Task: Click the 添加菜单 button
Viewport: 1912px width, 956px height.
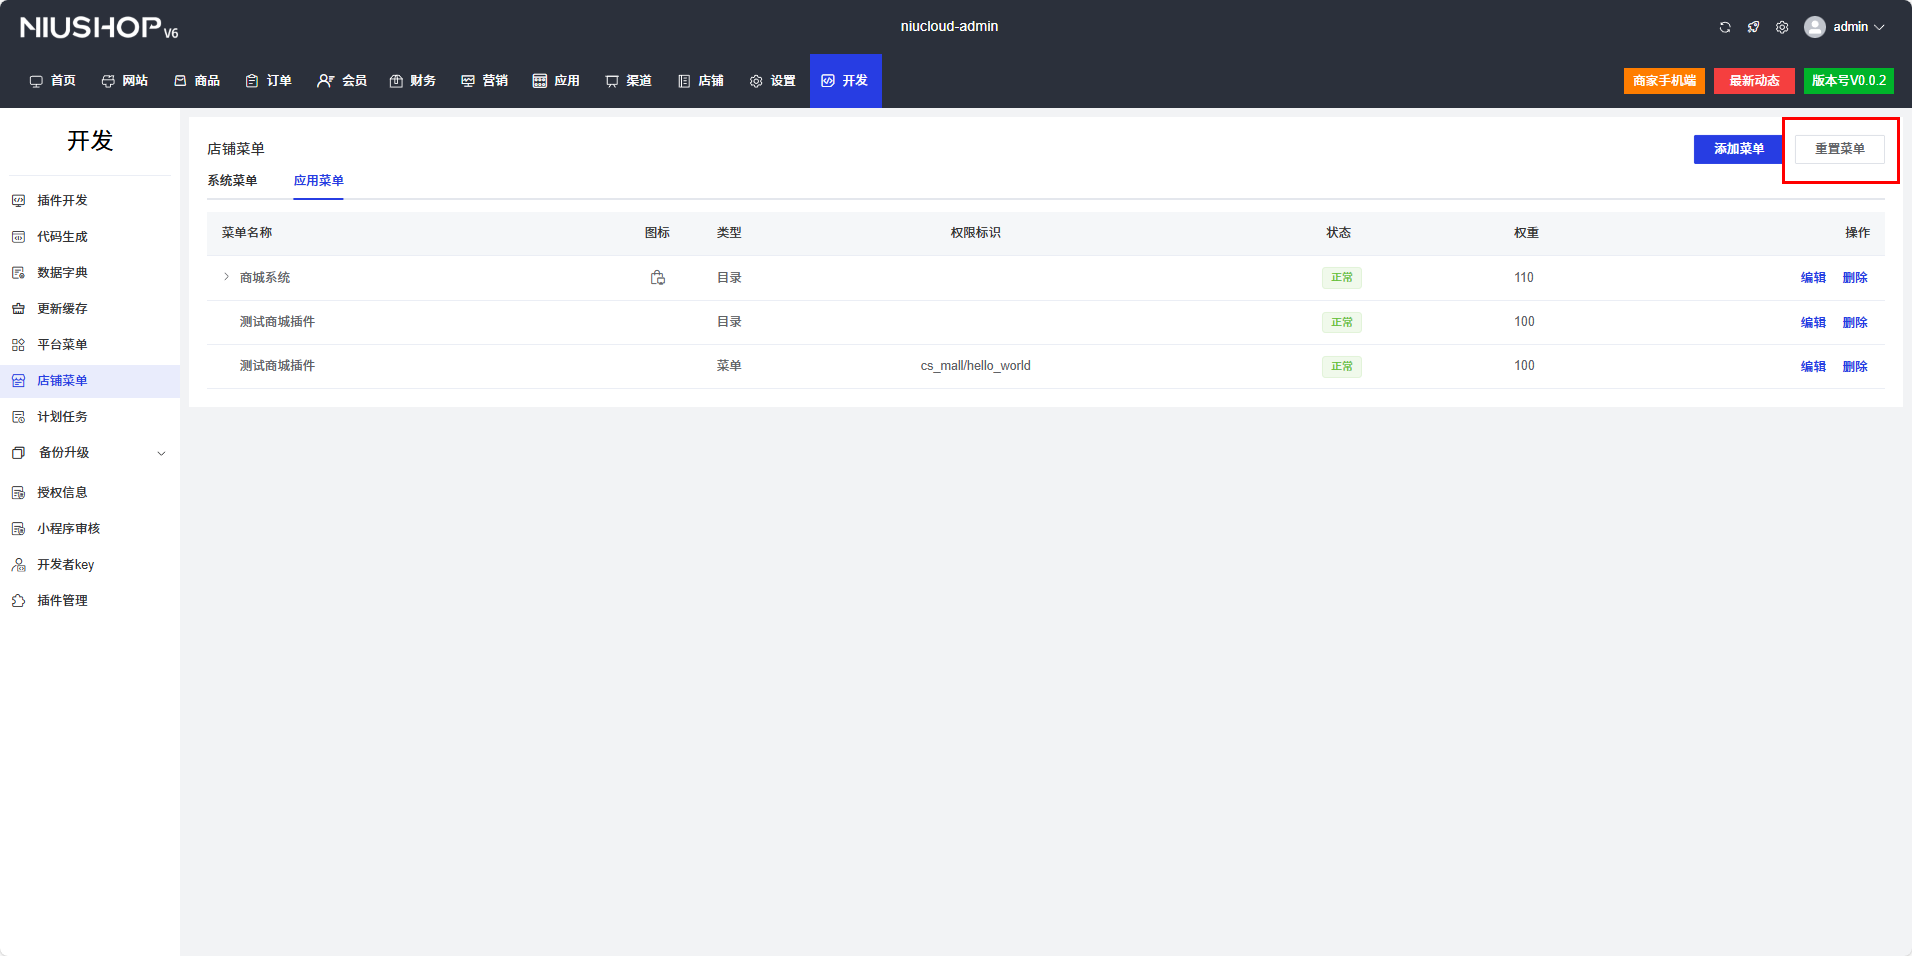Action: click(1738, 149)
